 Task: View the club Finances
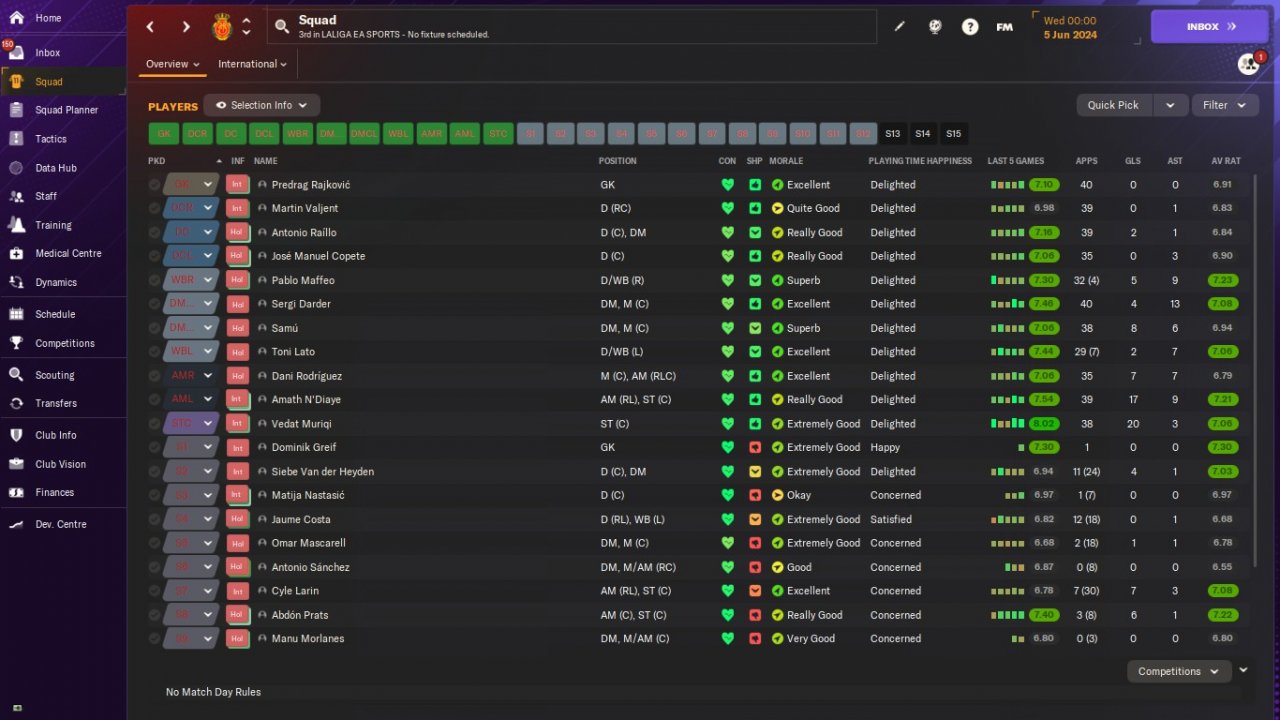55,492
